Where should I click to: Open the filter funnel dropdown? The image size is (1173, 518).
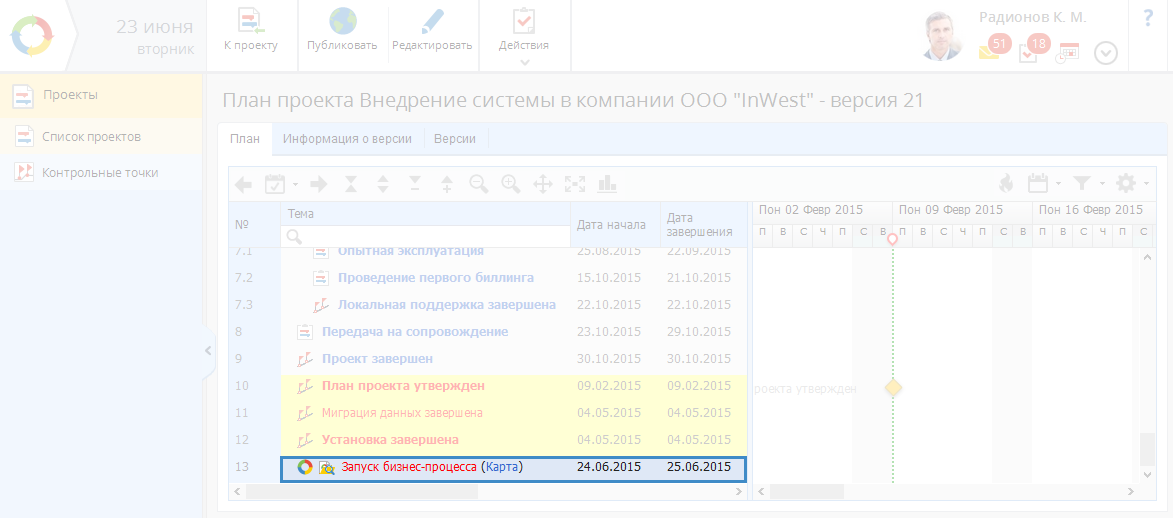point(1086,183)
